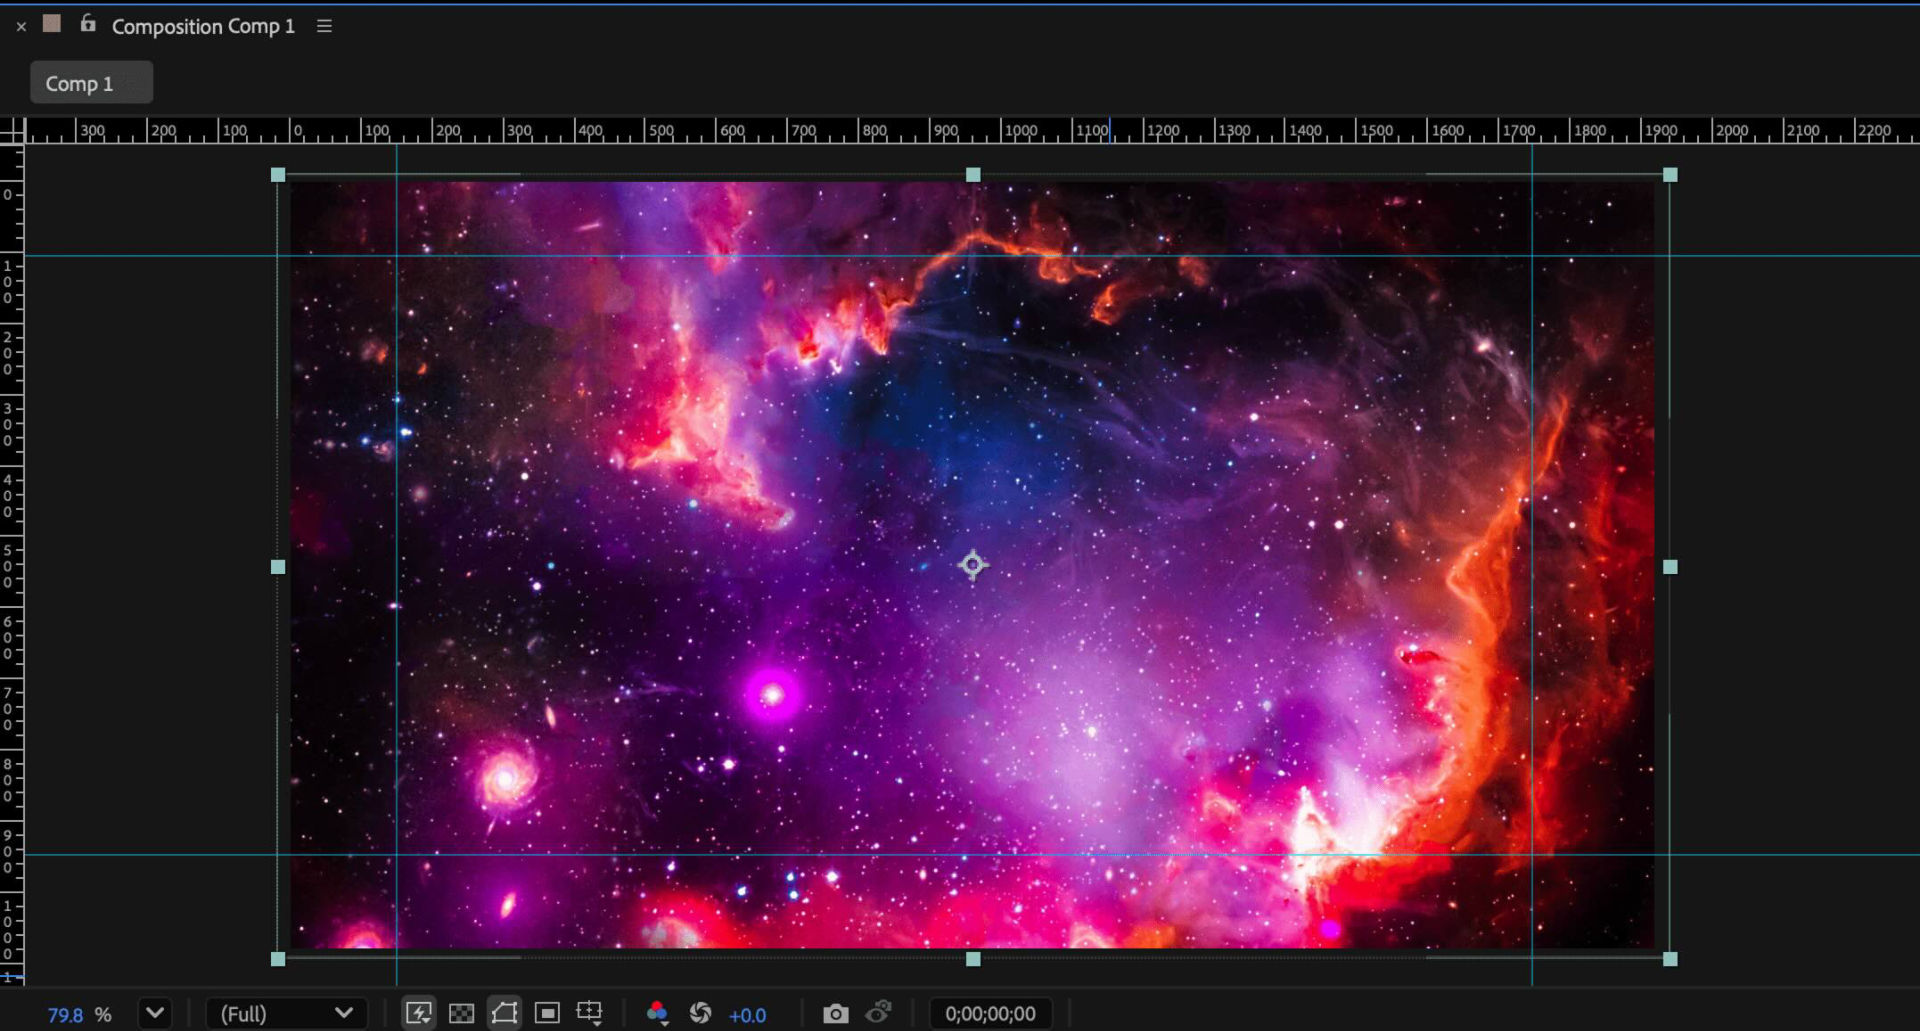Viewport: 1920px width, 1031px height.
Task: Enable the Region of Interest icon
Action: pos(547,1014)
